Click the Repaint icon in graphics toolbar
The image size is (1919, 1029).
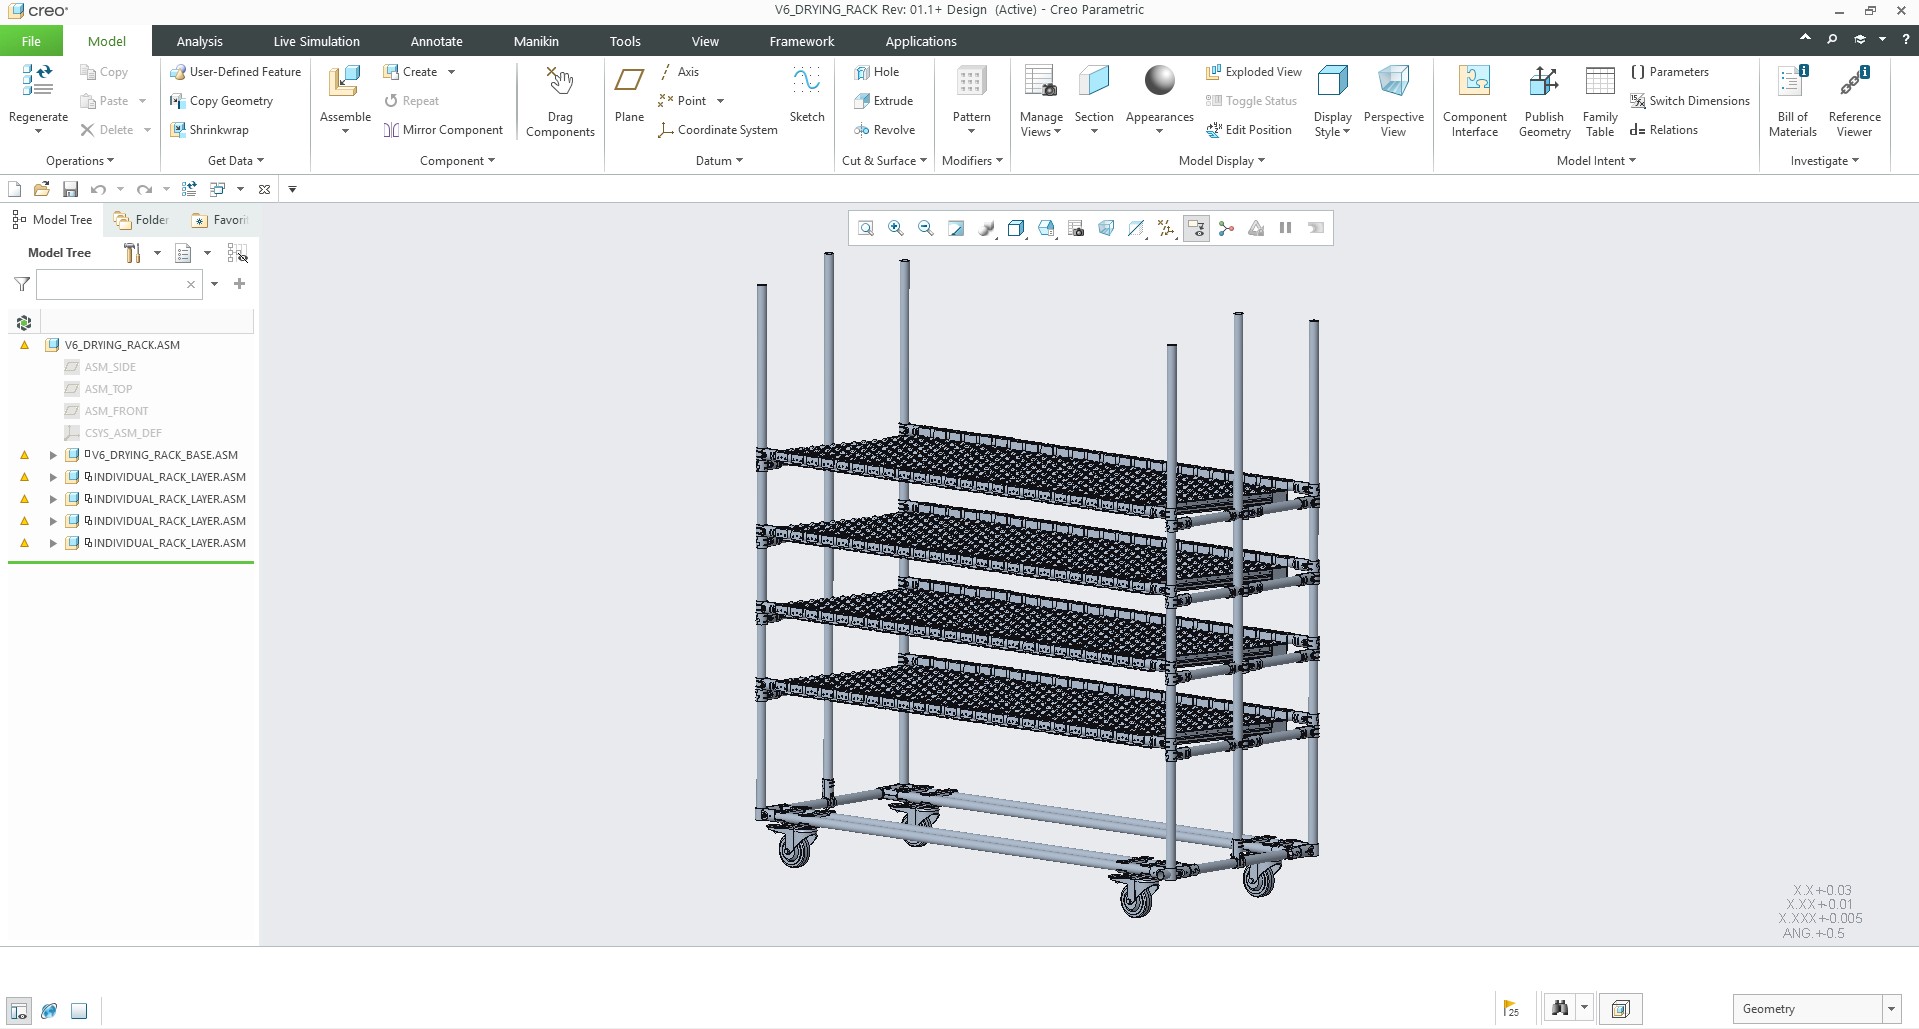(956, 228)
